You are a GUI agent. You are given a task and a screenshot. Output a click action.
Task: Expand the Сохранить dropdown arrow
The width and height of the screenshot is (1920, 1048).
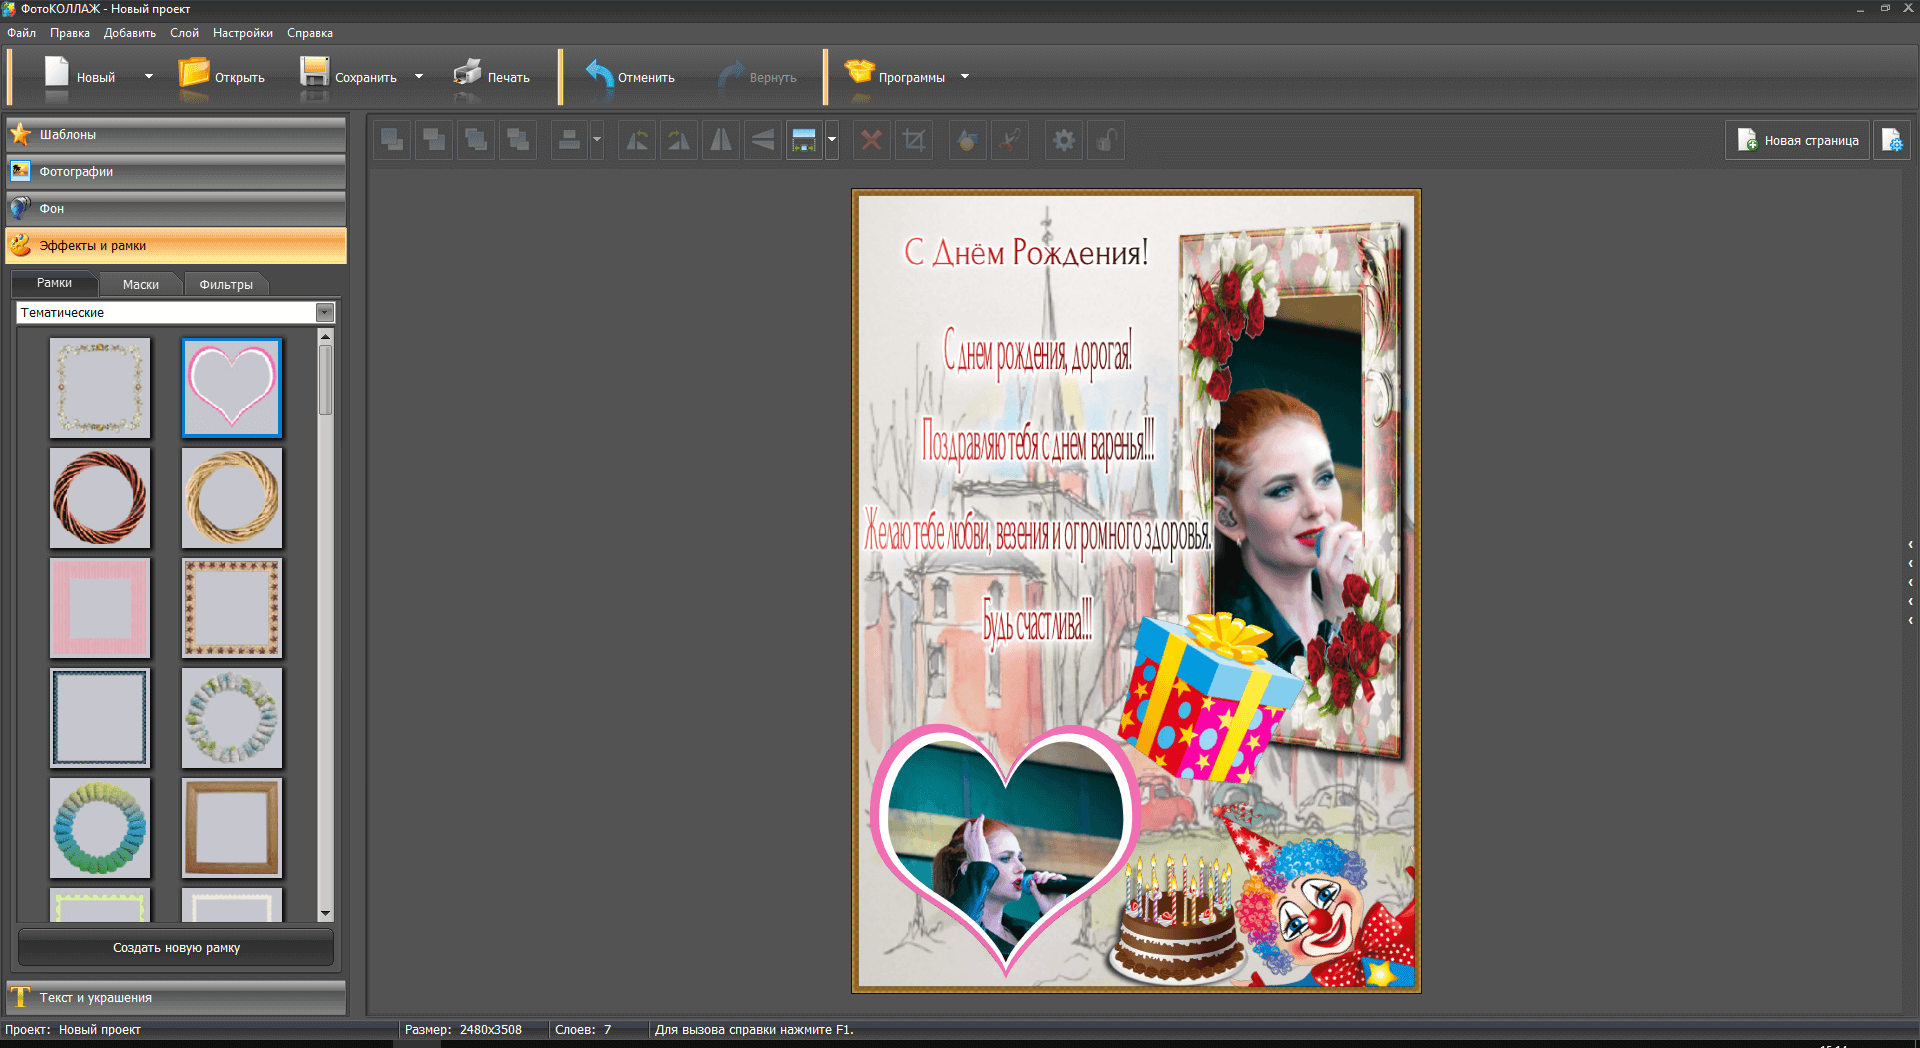tap(419, 76)
